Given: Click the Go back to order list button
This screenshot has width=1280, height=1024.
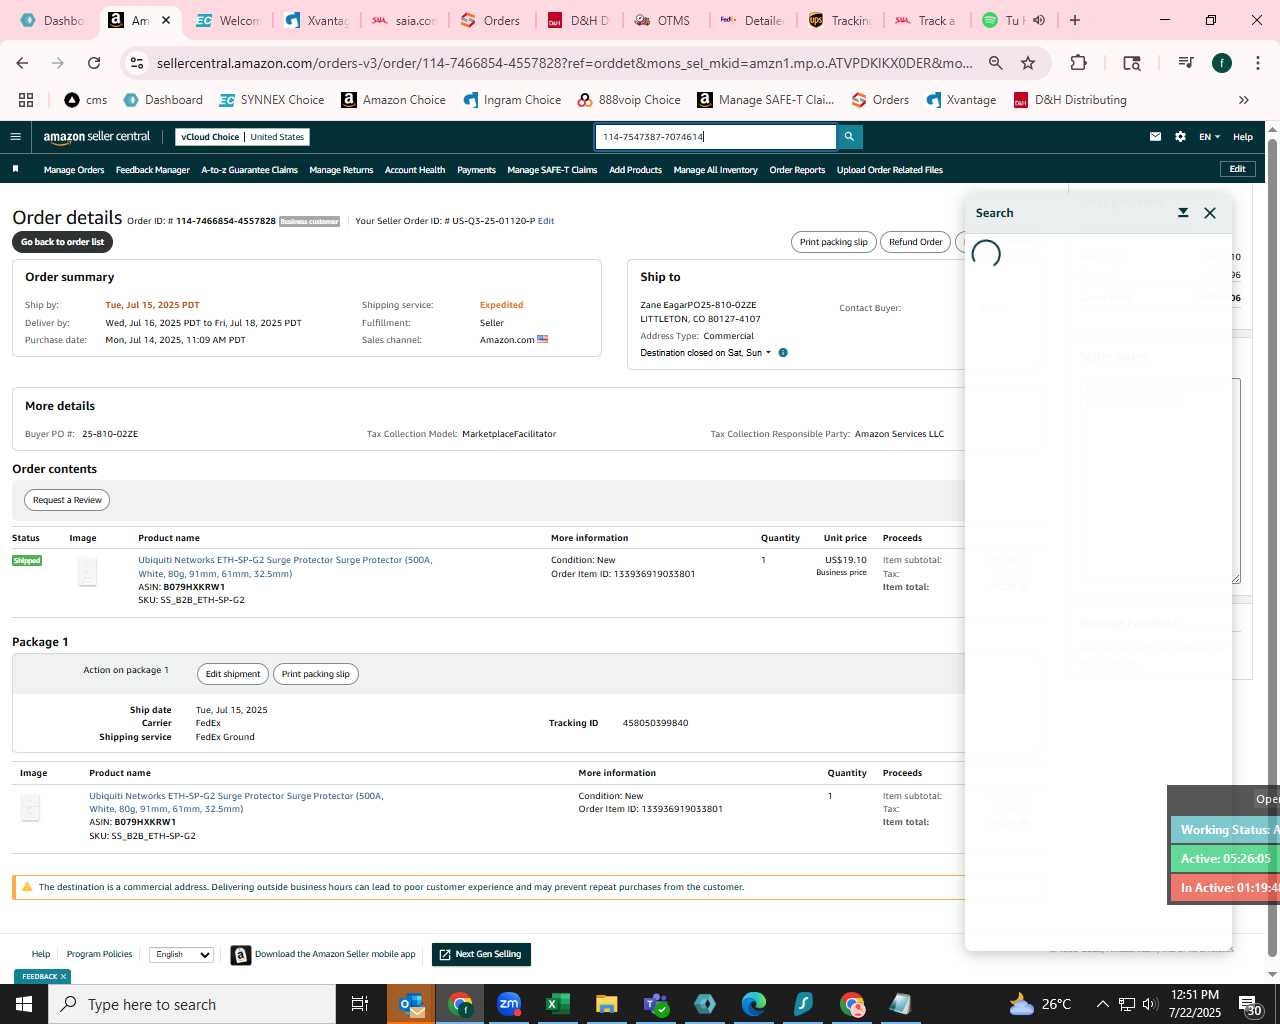Looking at the screenshot, I should (x=62, y=242).
